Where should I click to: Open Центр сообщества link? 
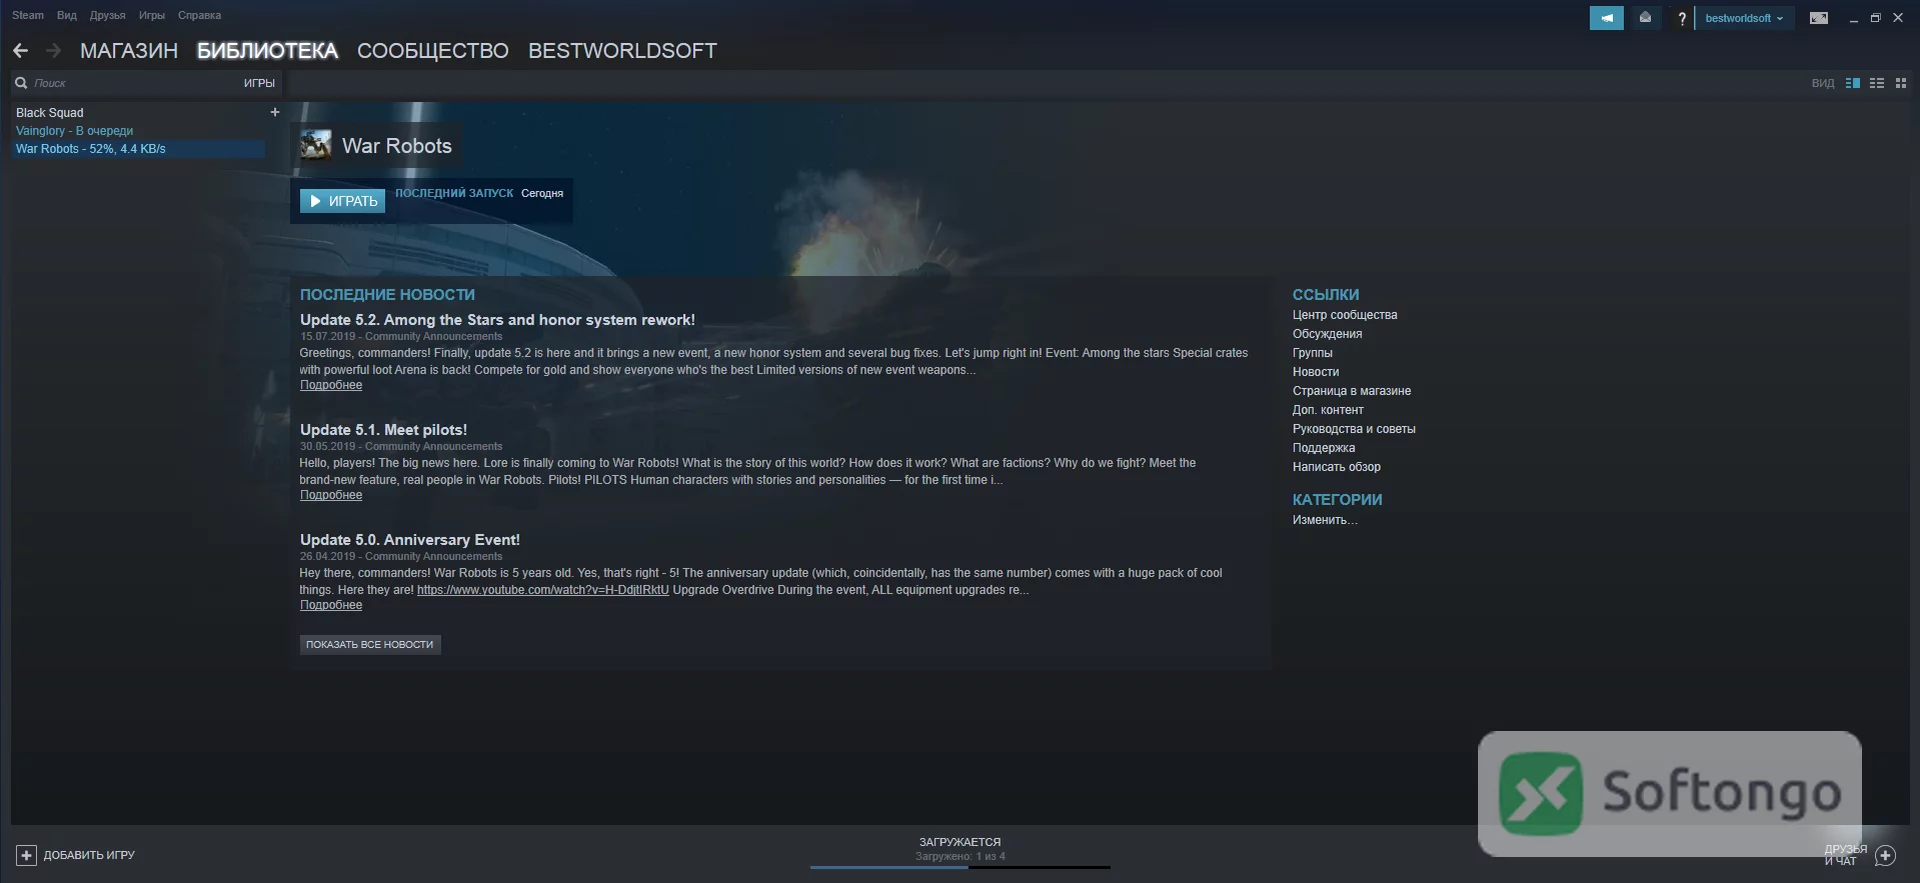point(1344,315)
